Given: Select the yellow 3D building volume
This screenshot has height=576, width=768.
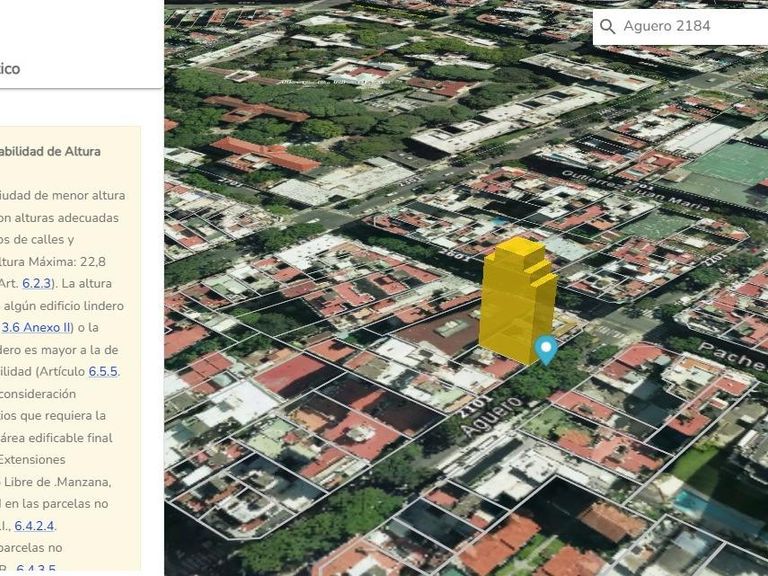Looking at the screenshot, I should click(516, 300).
